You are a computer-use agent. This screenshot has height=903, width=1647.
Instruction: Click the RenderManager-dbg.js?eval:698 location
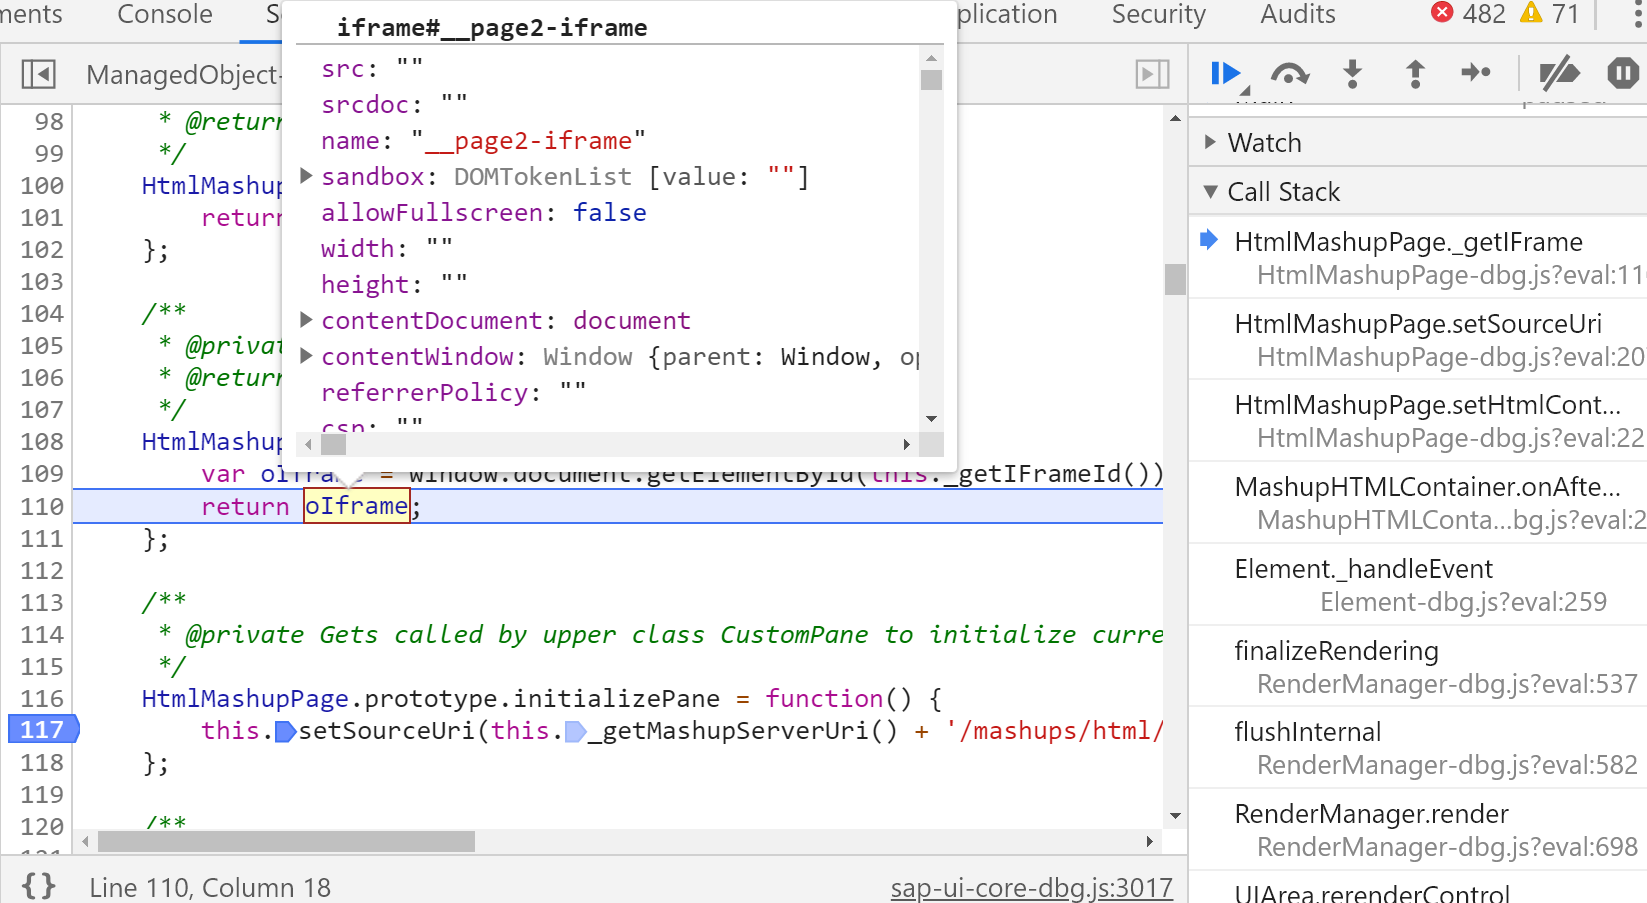click(1447, 847)
